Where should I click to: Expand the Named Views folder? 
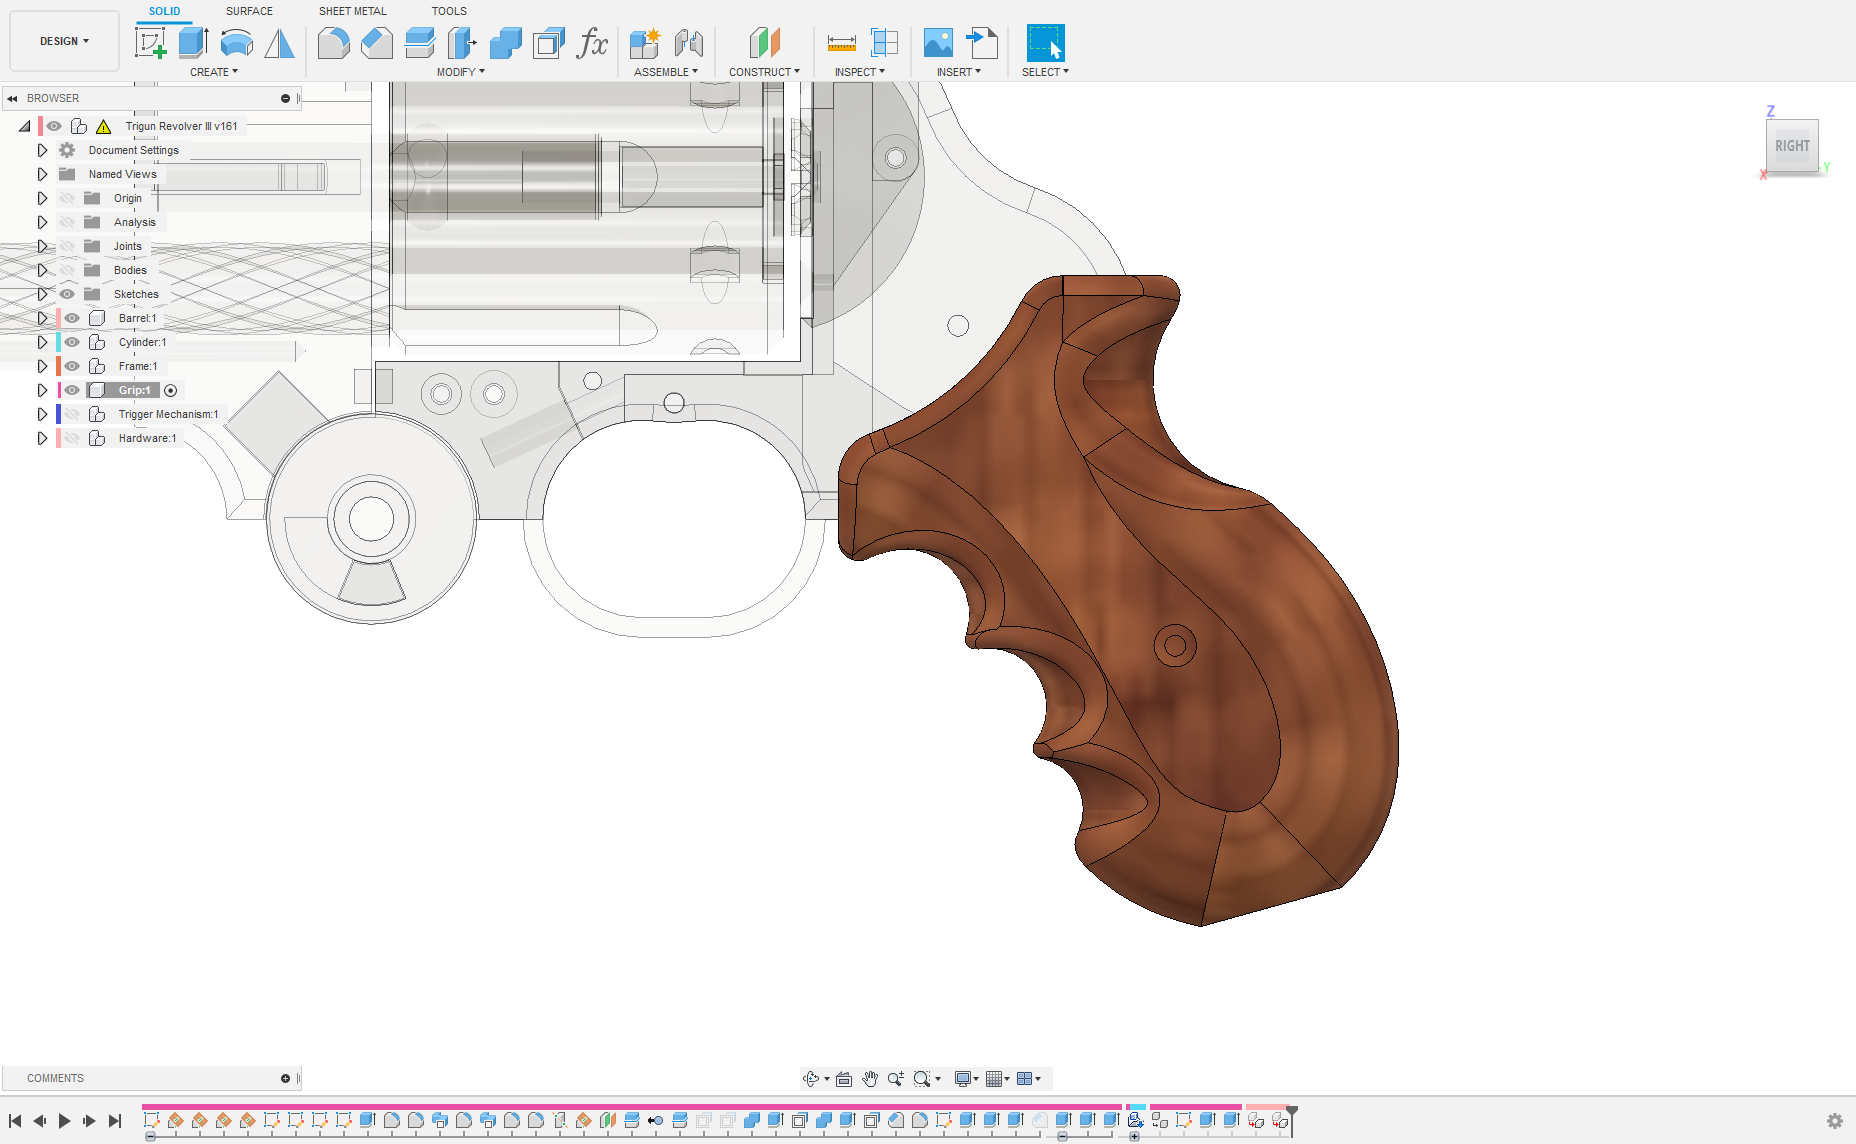tap(42, 174)
